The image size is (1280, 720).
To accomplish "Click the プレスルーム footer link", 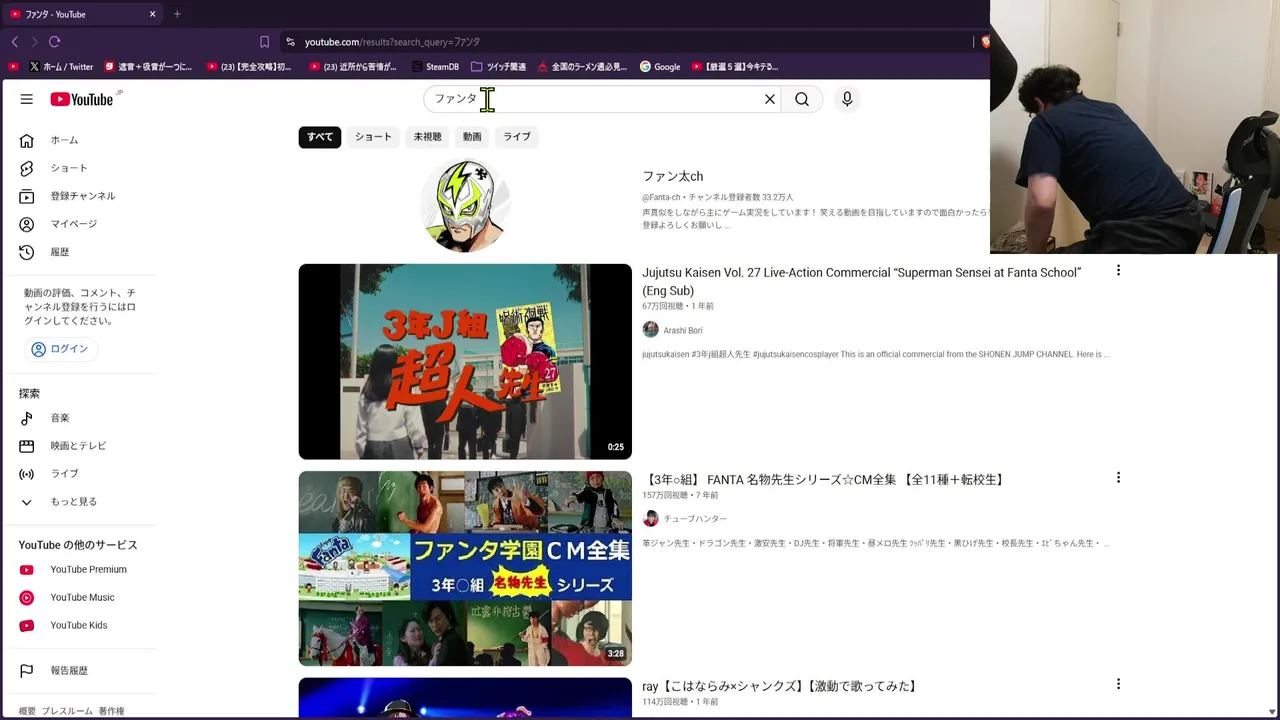I will 67,711.
